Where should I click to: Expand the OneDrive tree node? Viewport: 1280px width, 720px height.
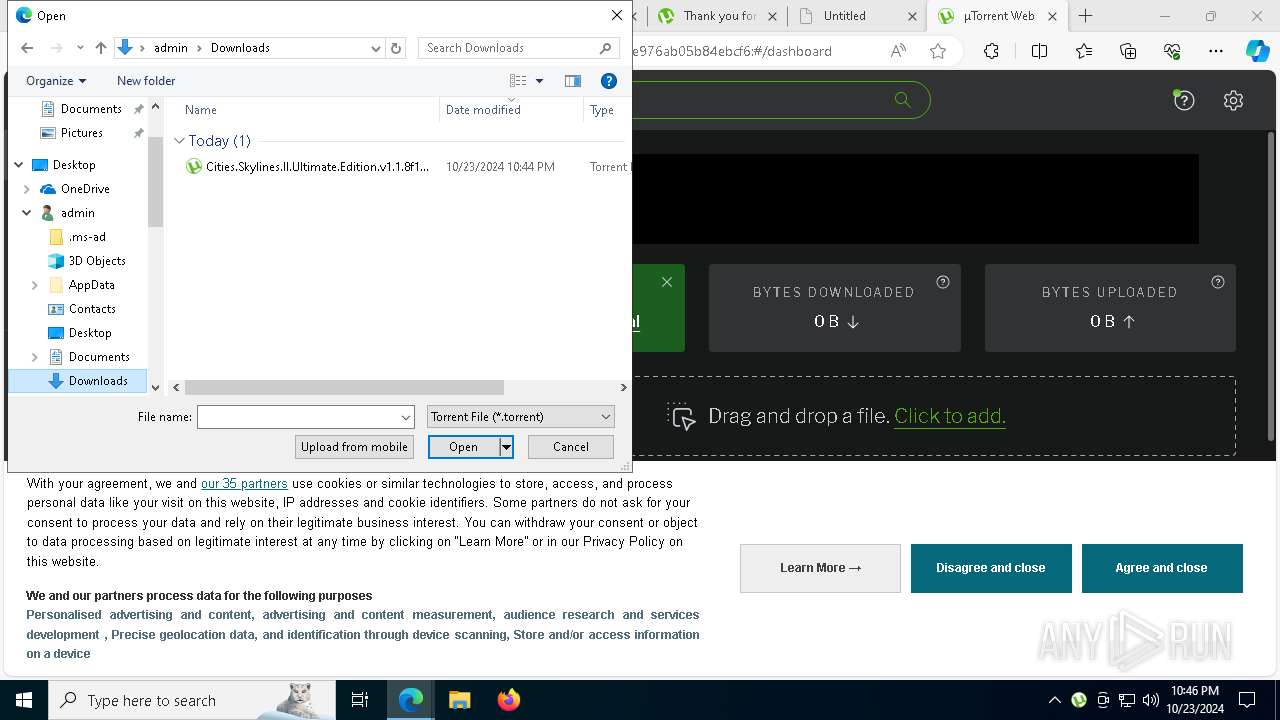coord(27,189)
